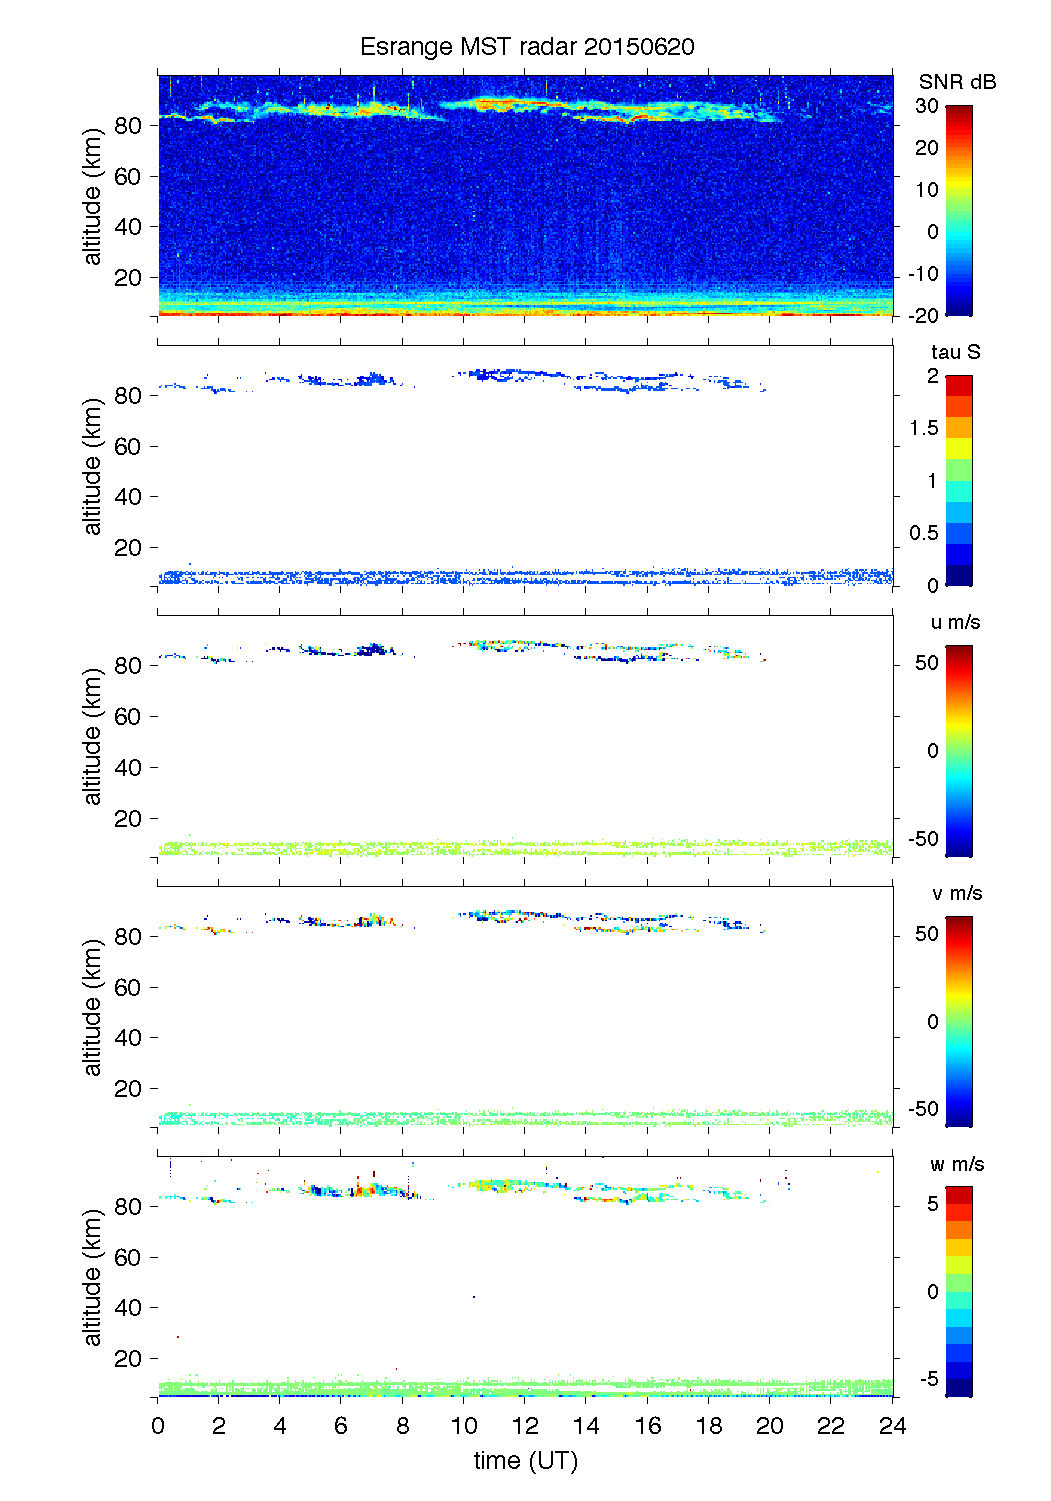Click the Esrange MST radar 20150620 title
Image resolution: width=1051 pixels, height=1501 pixels.
point(526,47)
